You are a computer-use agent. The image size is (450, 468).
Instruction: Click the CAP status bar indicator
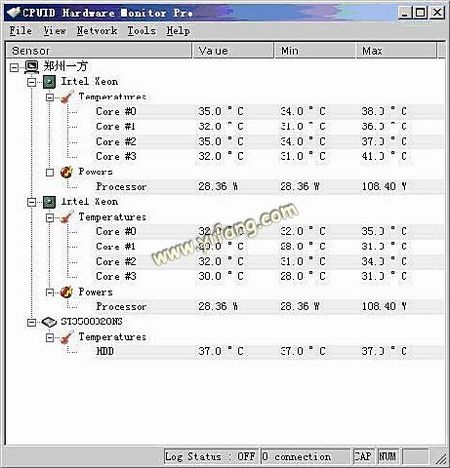363,456
